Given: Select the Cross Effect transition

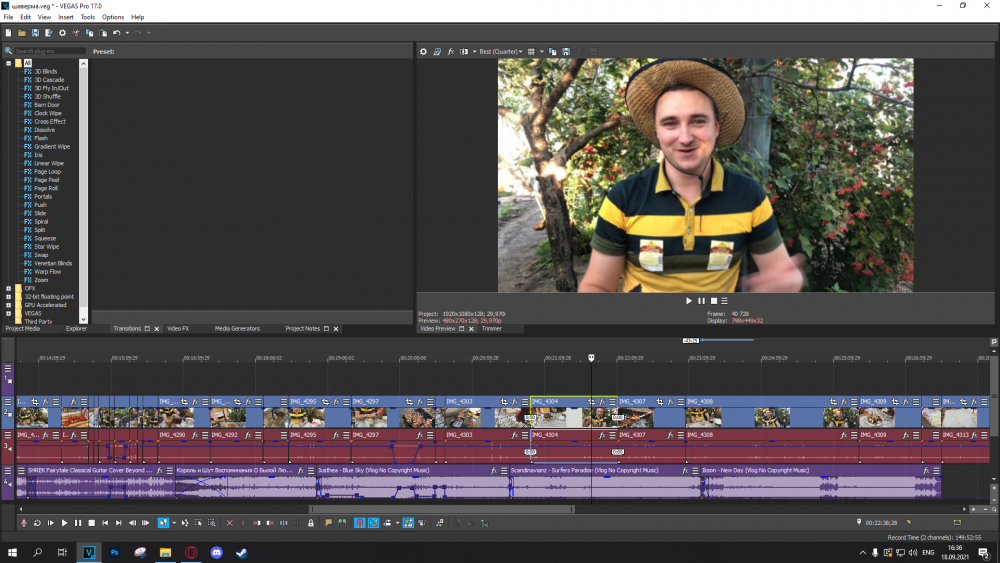Looking at the screenshot, I should (49, 121).
